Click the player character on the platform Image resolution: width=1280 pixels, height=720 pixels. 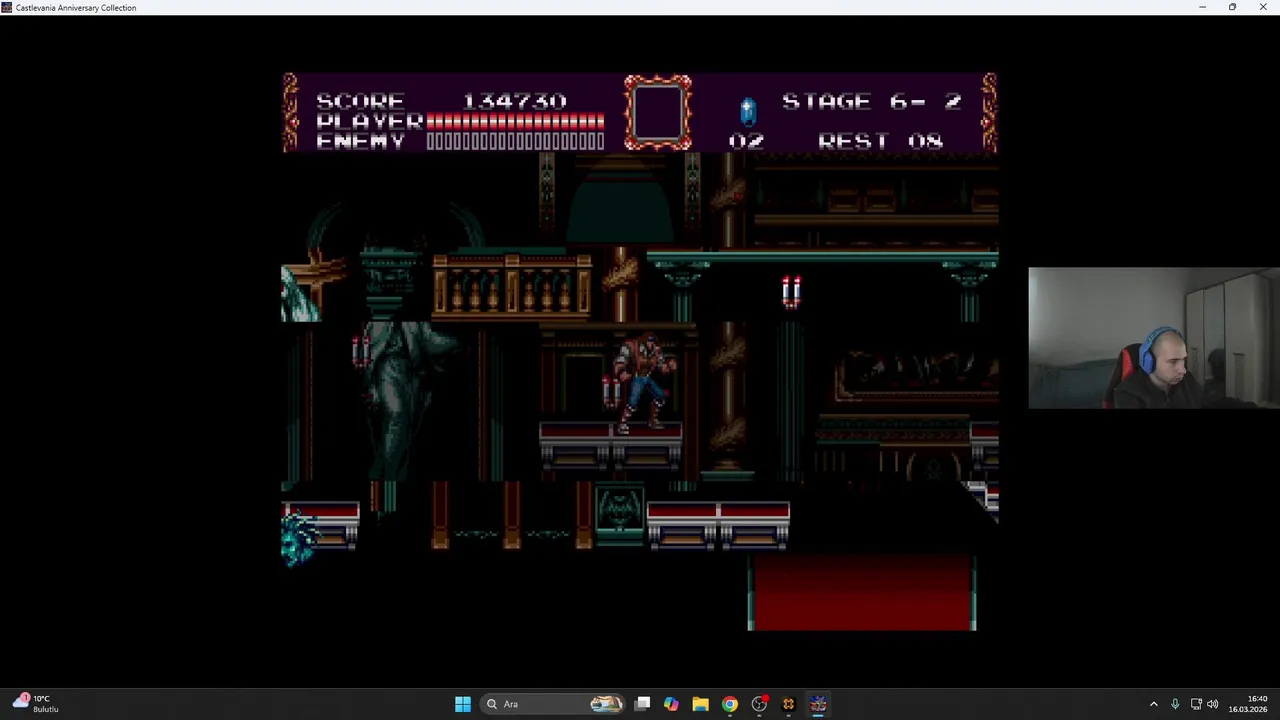coord(642,384)
